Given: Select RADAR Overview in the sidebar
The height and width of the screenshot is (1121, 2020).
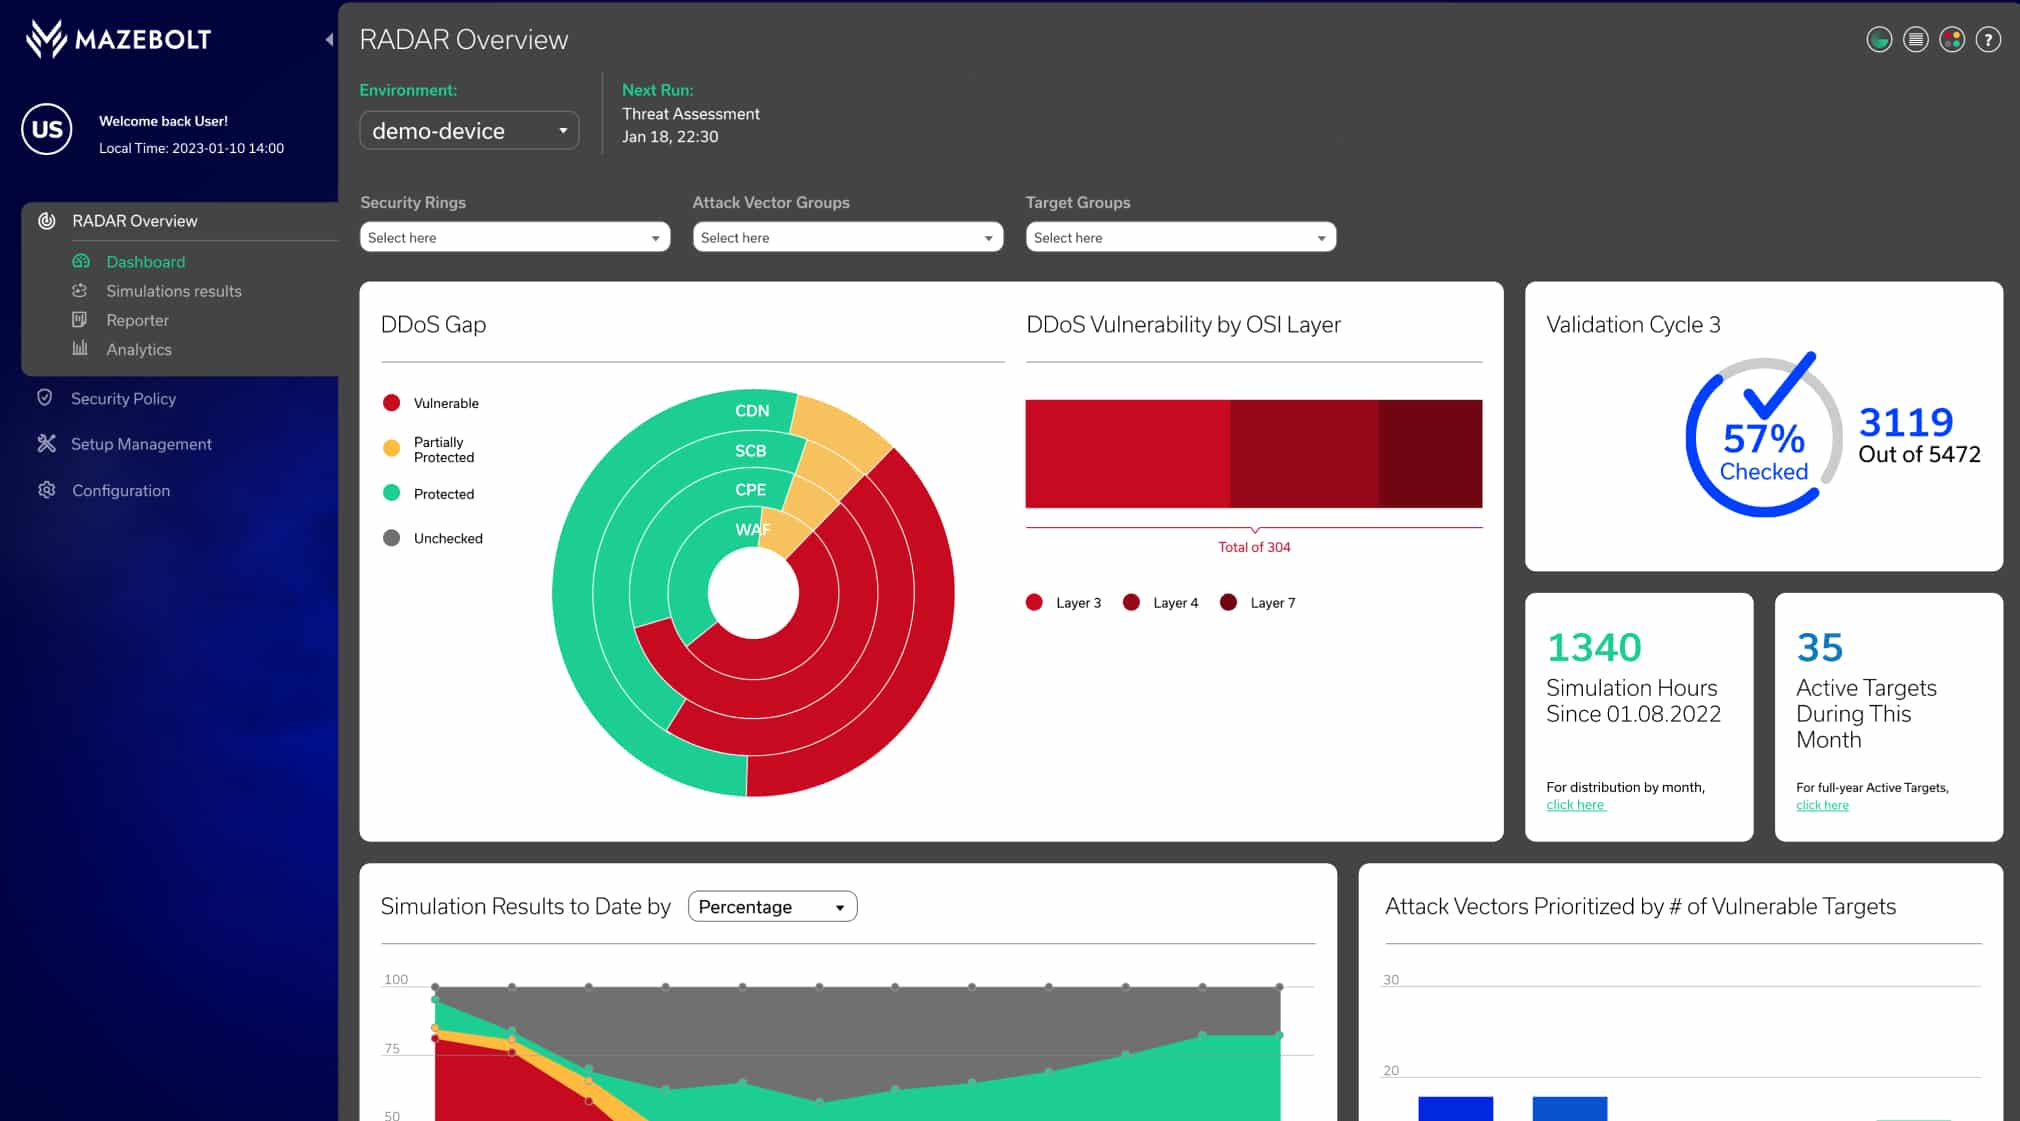Looking at the screenshot, I should pos(135,221).
